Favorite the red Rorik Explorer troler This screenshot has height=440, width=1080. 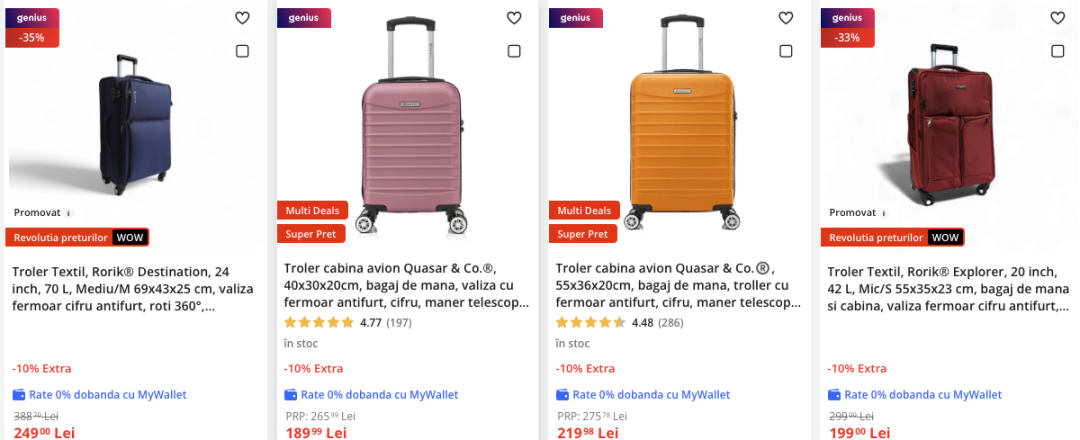point(1058,18)
